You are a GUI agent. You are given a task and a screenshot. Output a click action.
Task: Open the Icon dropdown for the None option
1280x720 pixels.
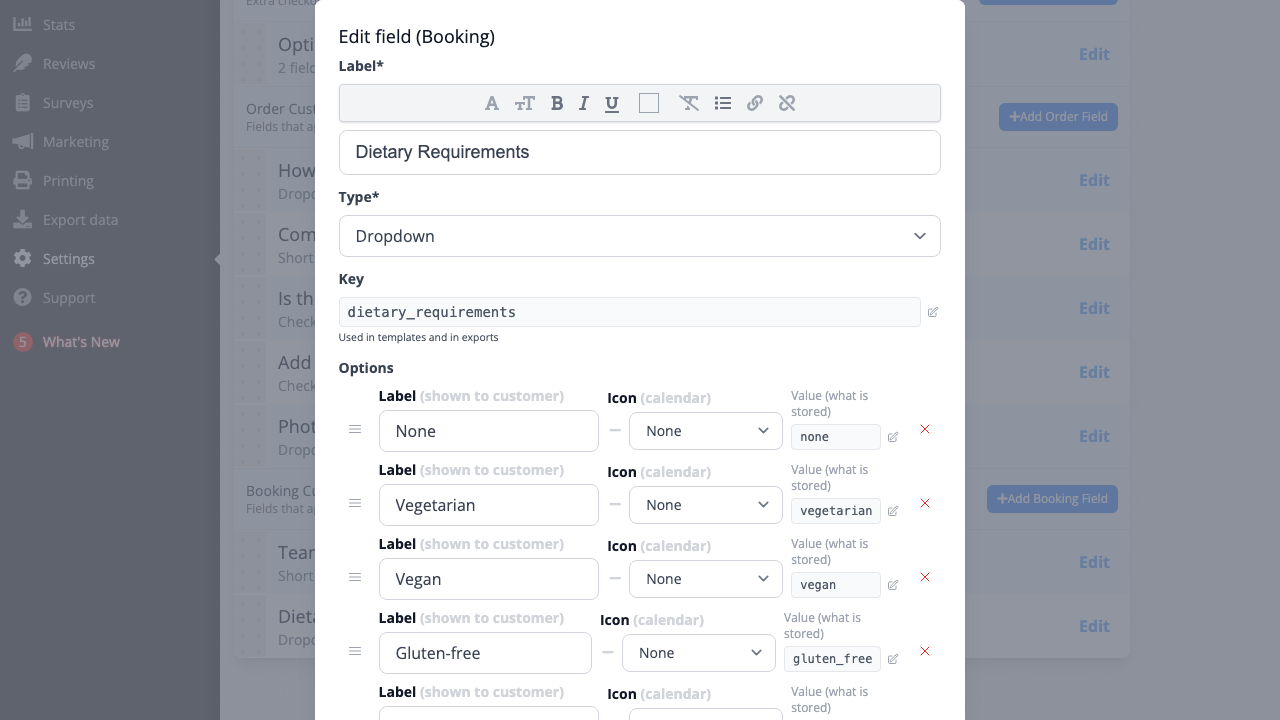tap(706, 431)
